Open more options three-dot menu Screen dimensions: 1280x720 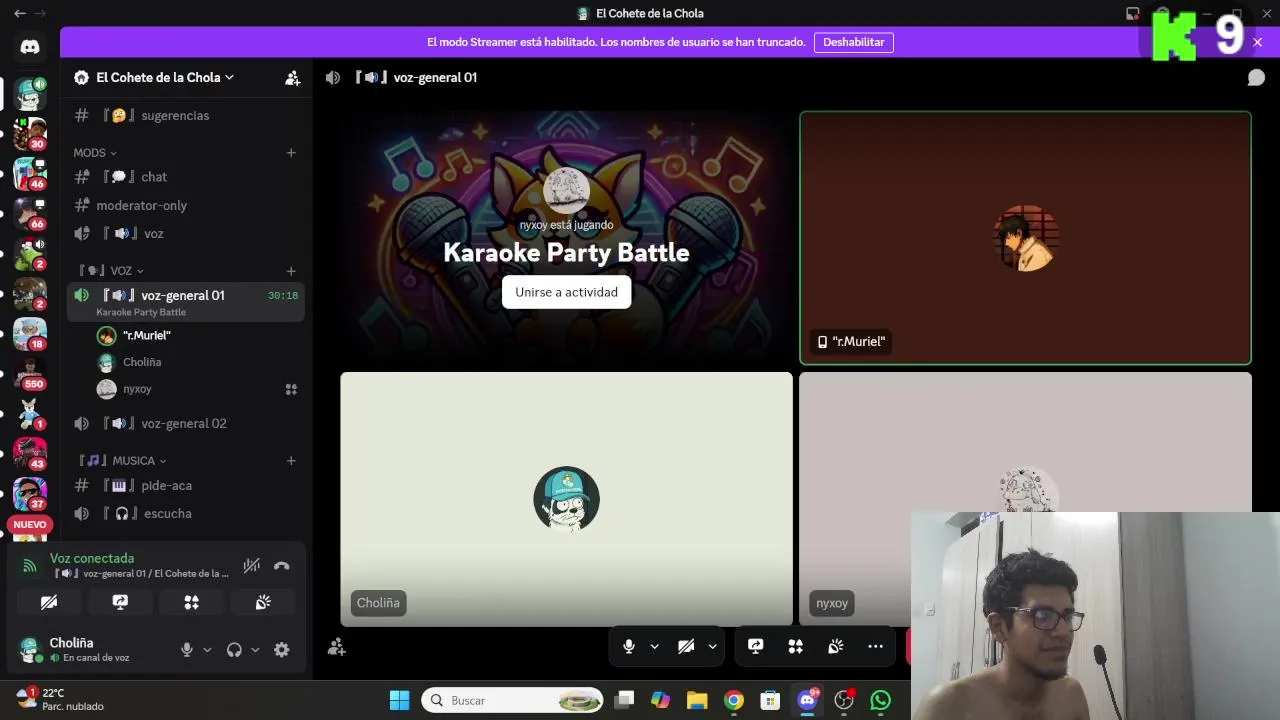[876, 646]
